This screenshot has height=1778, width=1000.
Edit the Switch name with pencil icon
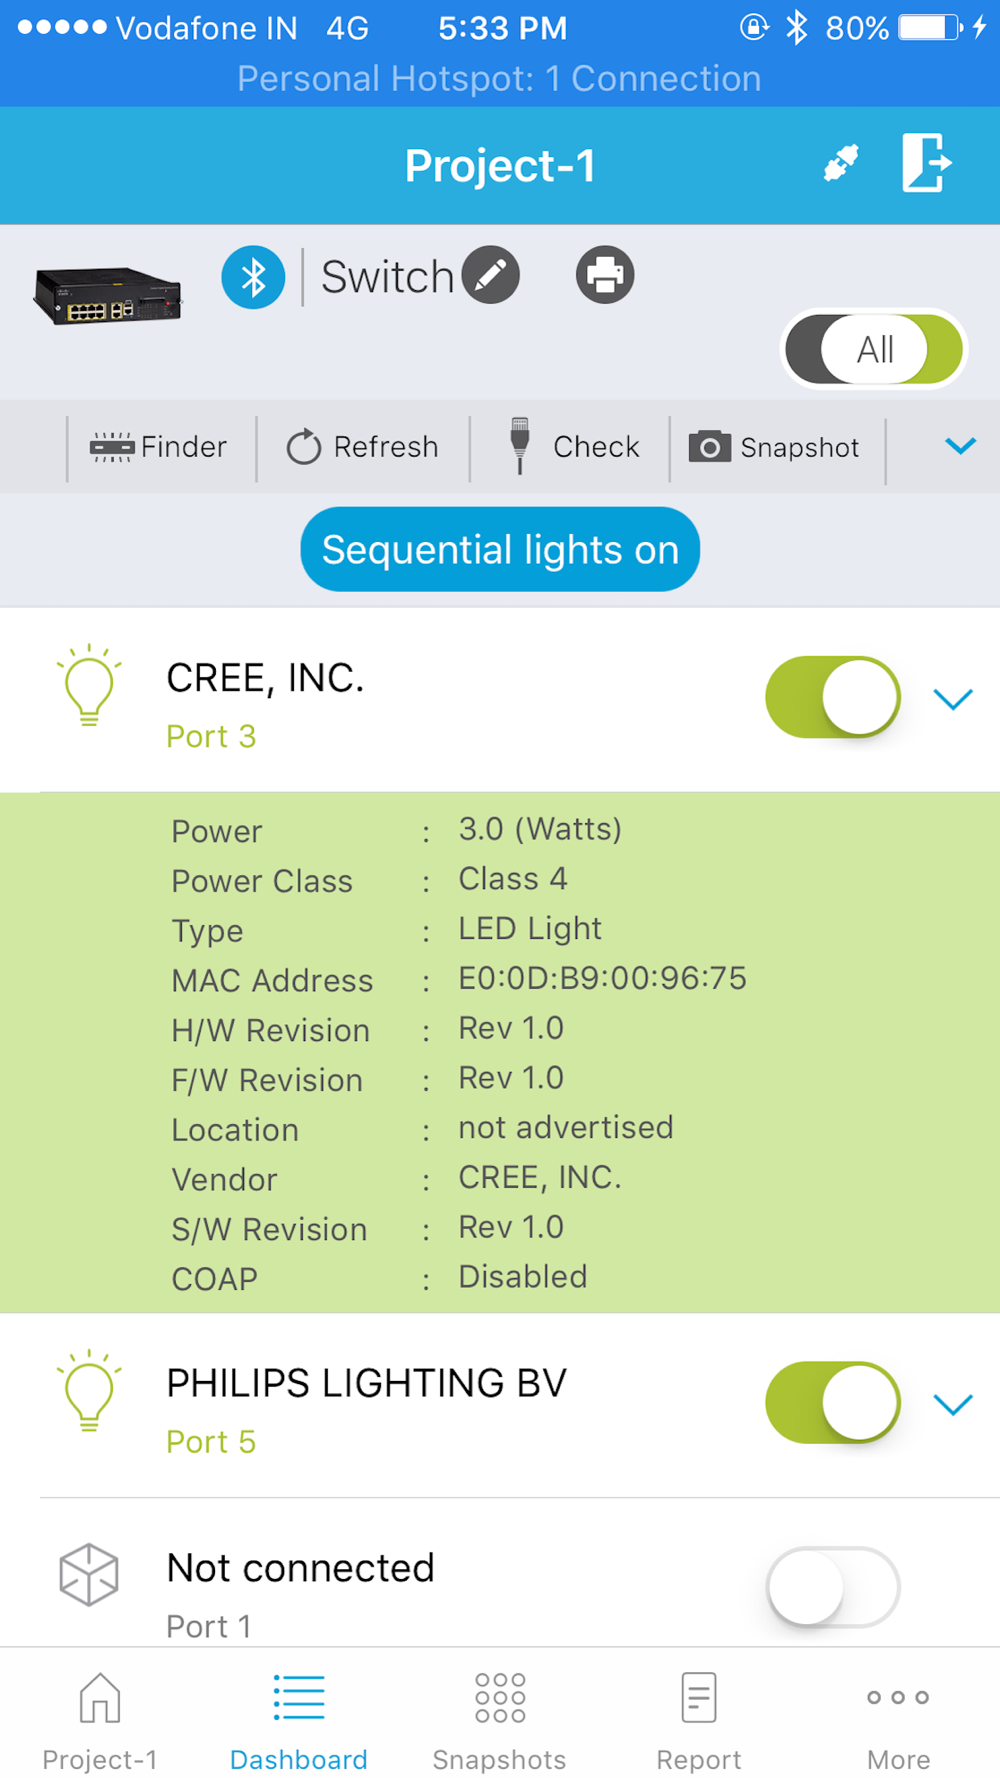coord(491,275)
